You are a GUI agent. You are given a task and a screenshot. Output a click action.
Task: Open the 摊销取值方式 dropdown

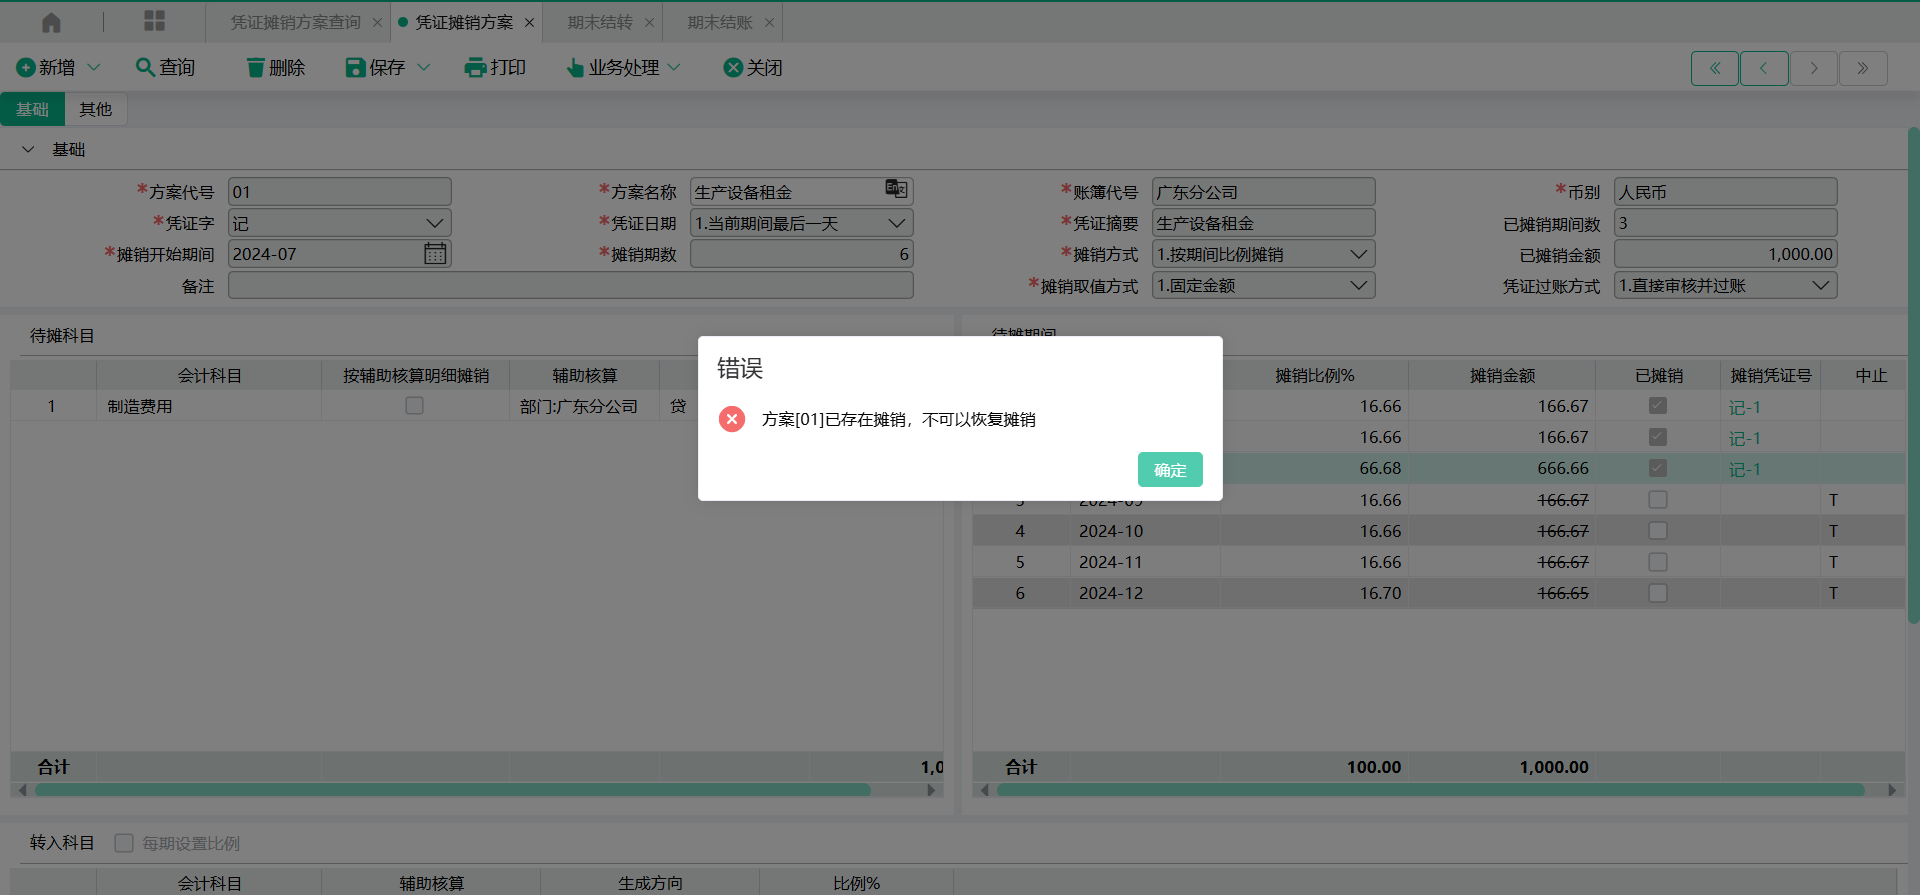(1358, 285)
